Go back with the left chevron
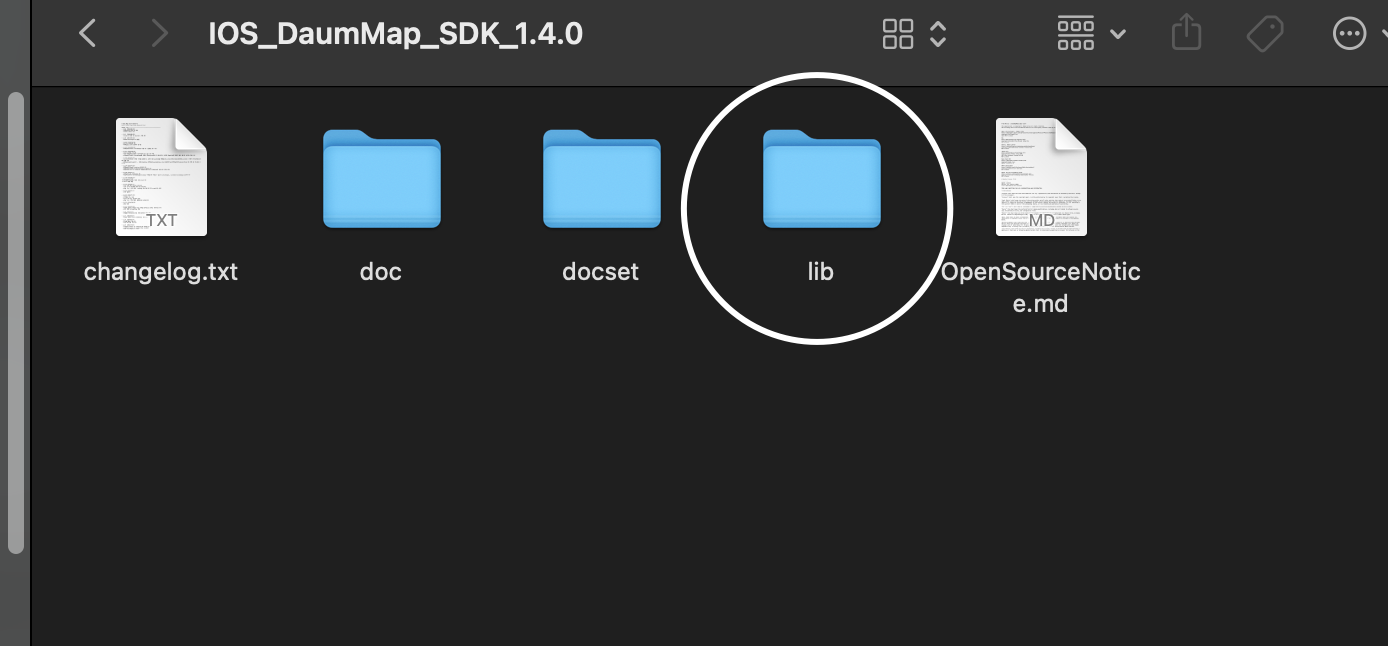Image resolution: width=1388 pixels, height=646 pixels. [x=88, y=34]
